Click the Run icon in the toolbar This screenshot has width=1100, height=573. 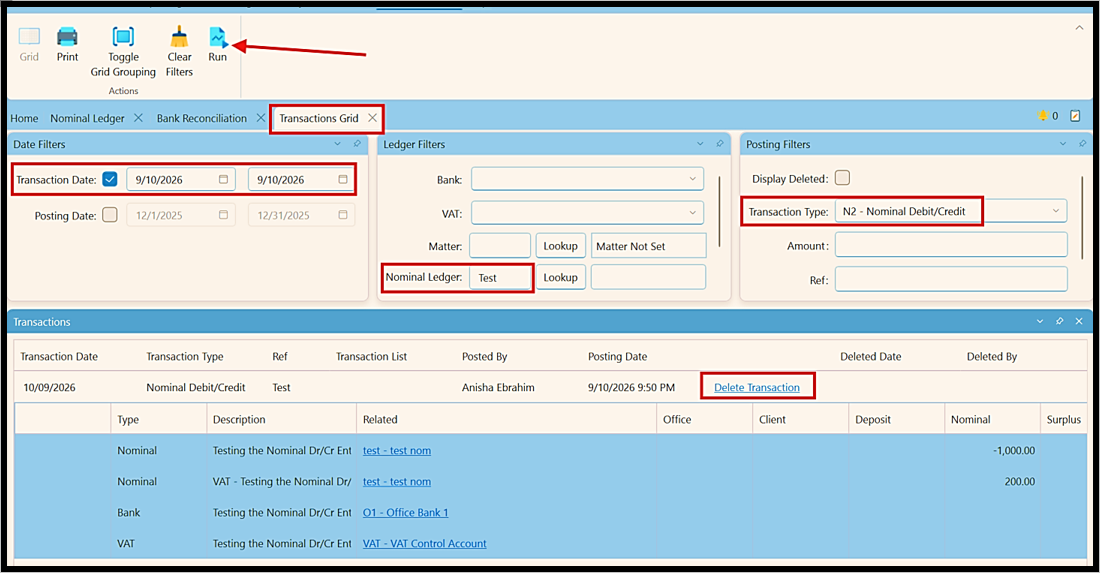[x=217, y=37]
